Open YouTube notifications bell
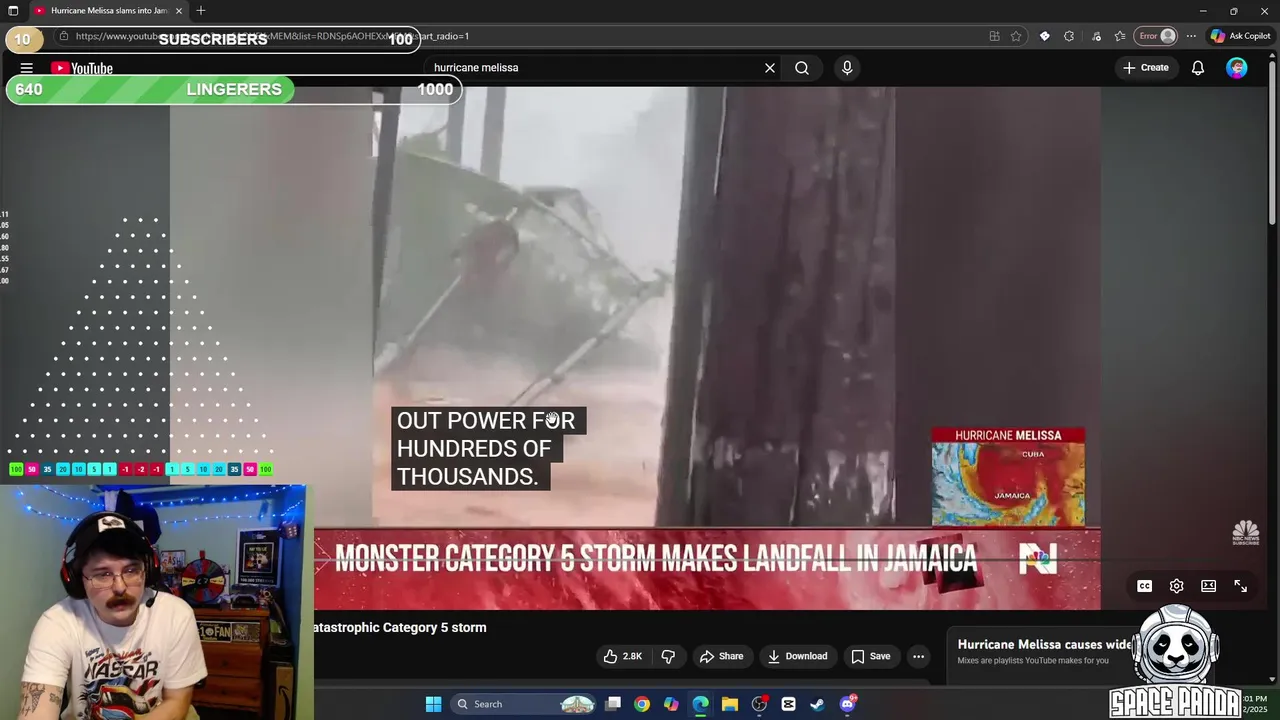The height and width of the screenshot is (720, 1280). pyautogui.click(x=1198, y=68)
